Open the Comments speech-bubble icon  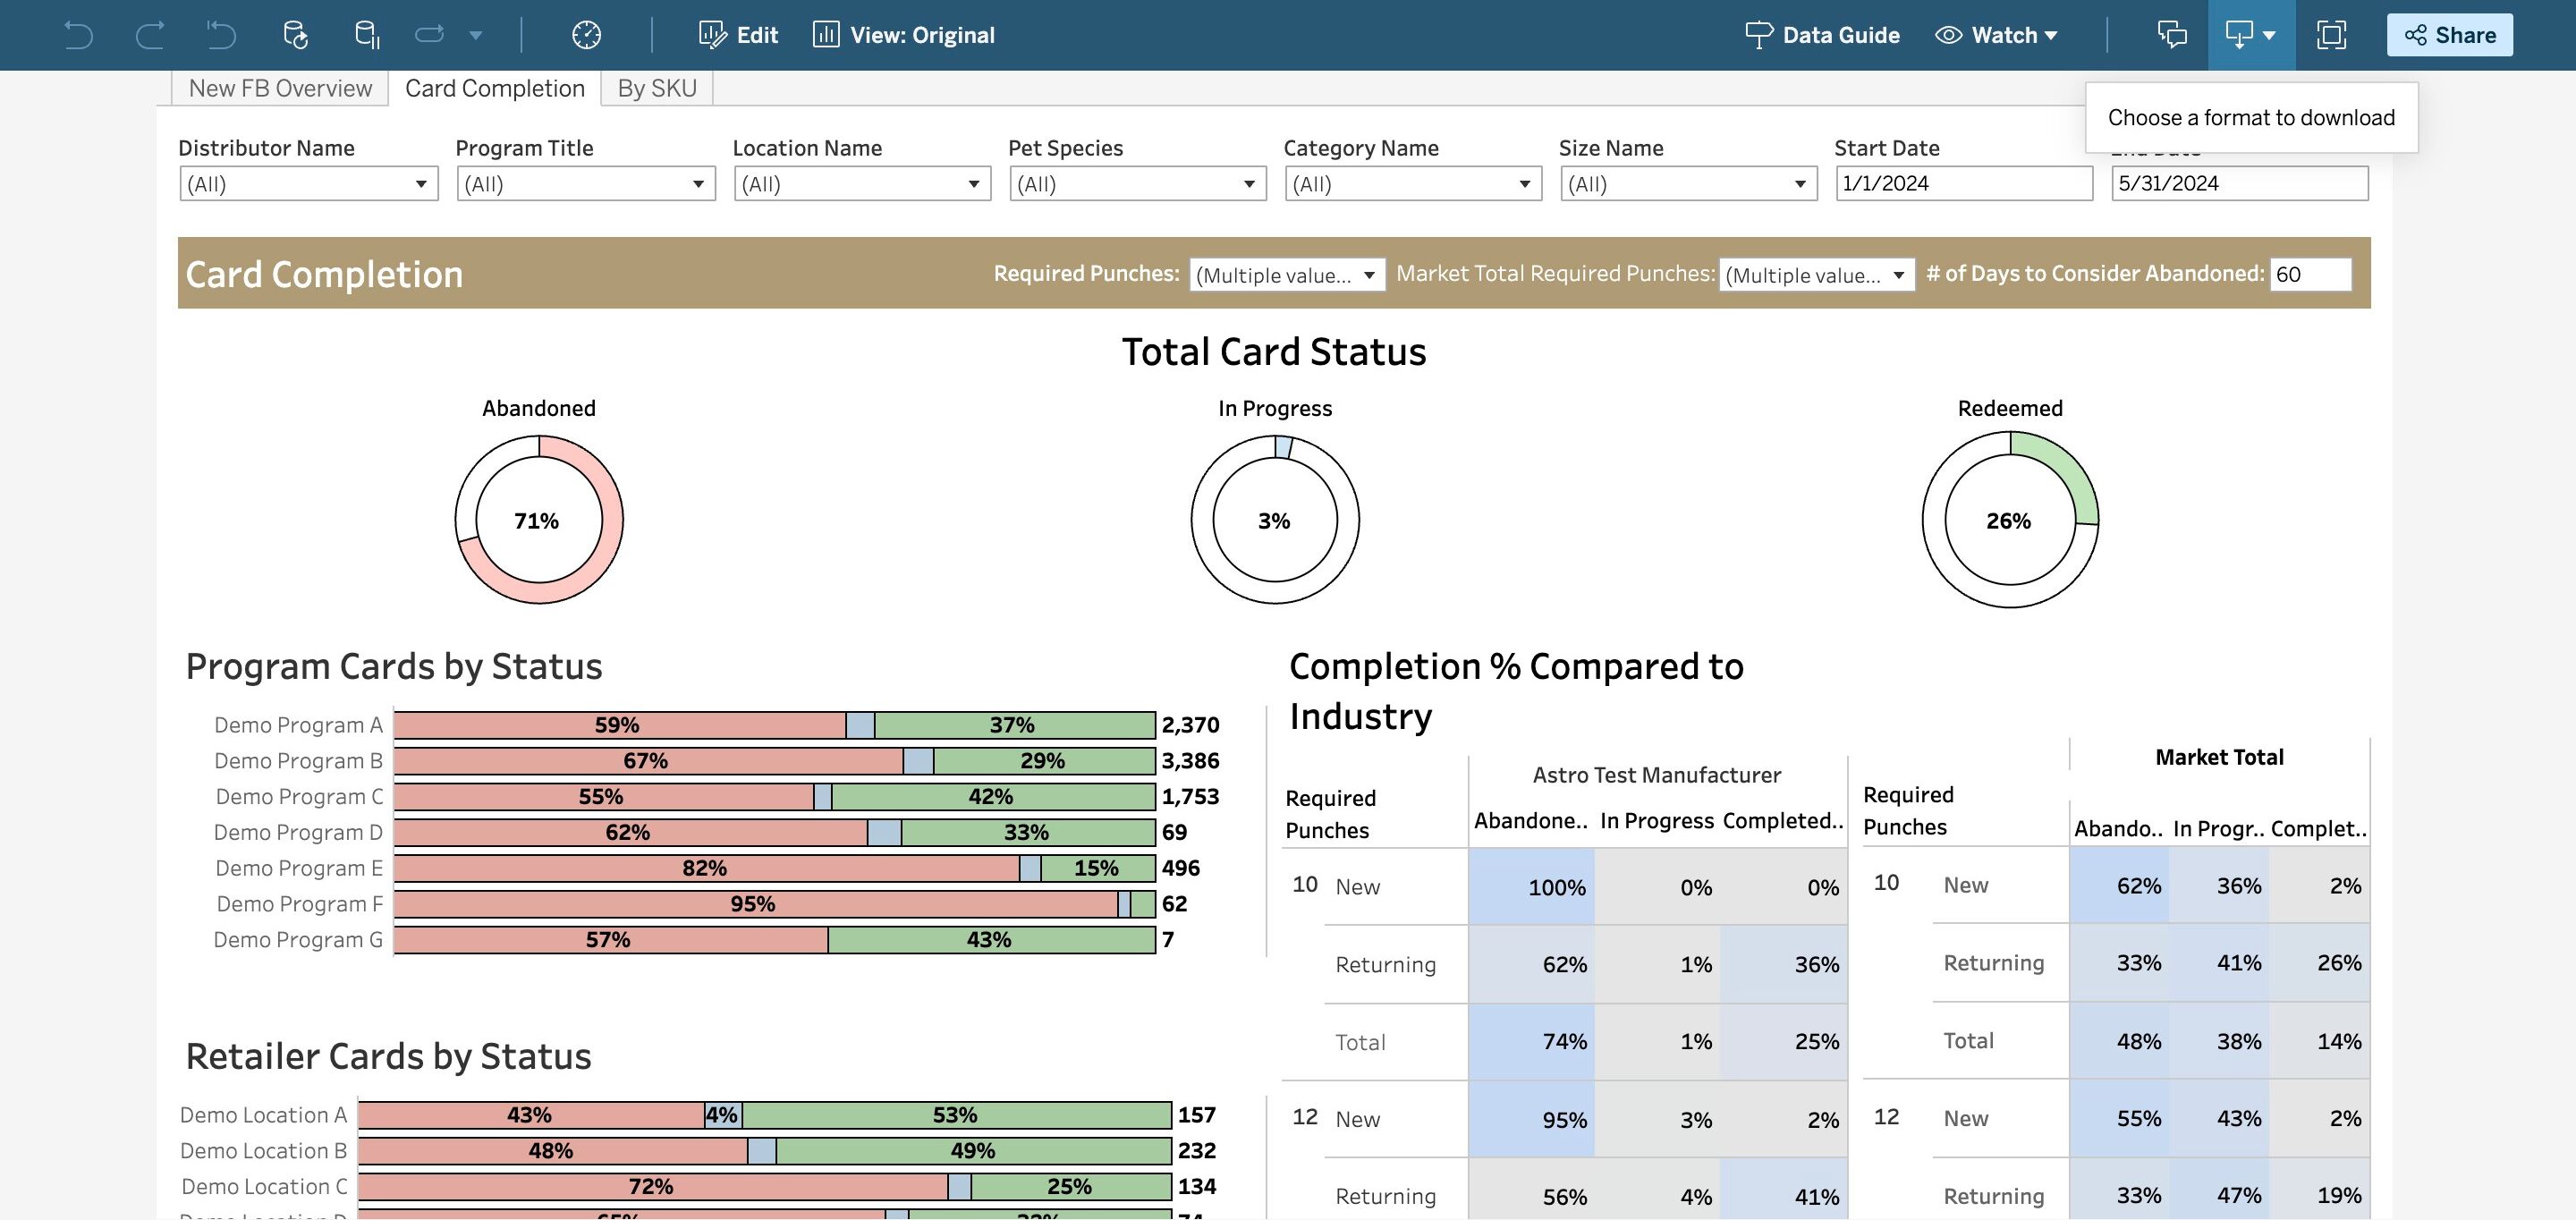[x=2172, y=35]
